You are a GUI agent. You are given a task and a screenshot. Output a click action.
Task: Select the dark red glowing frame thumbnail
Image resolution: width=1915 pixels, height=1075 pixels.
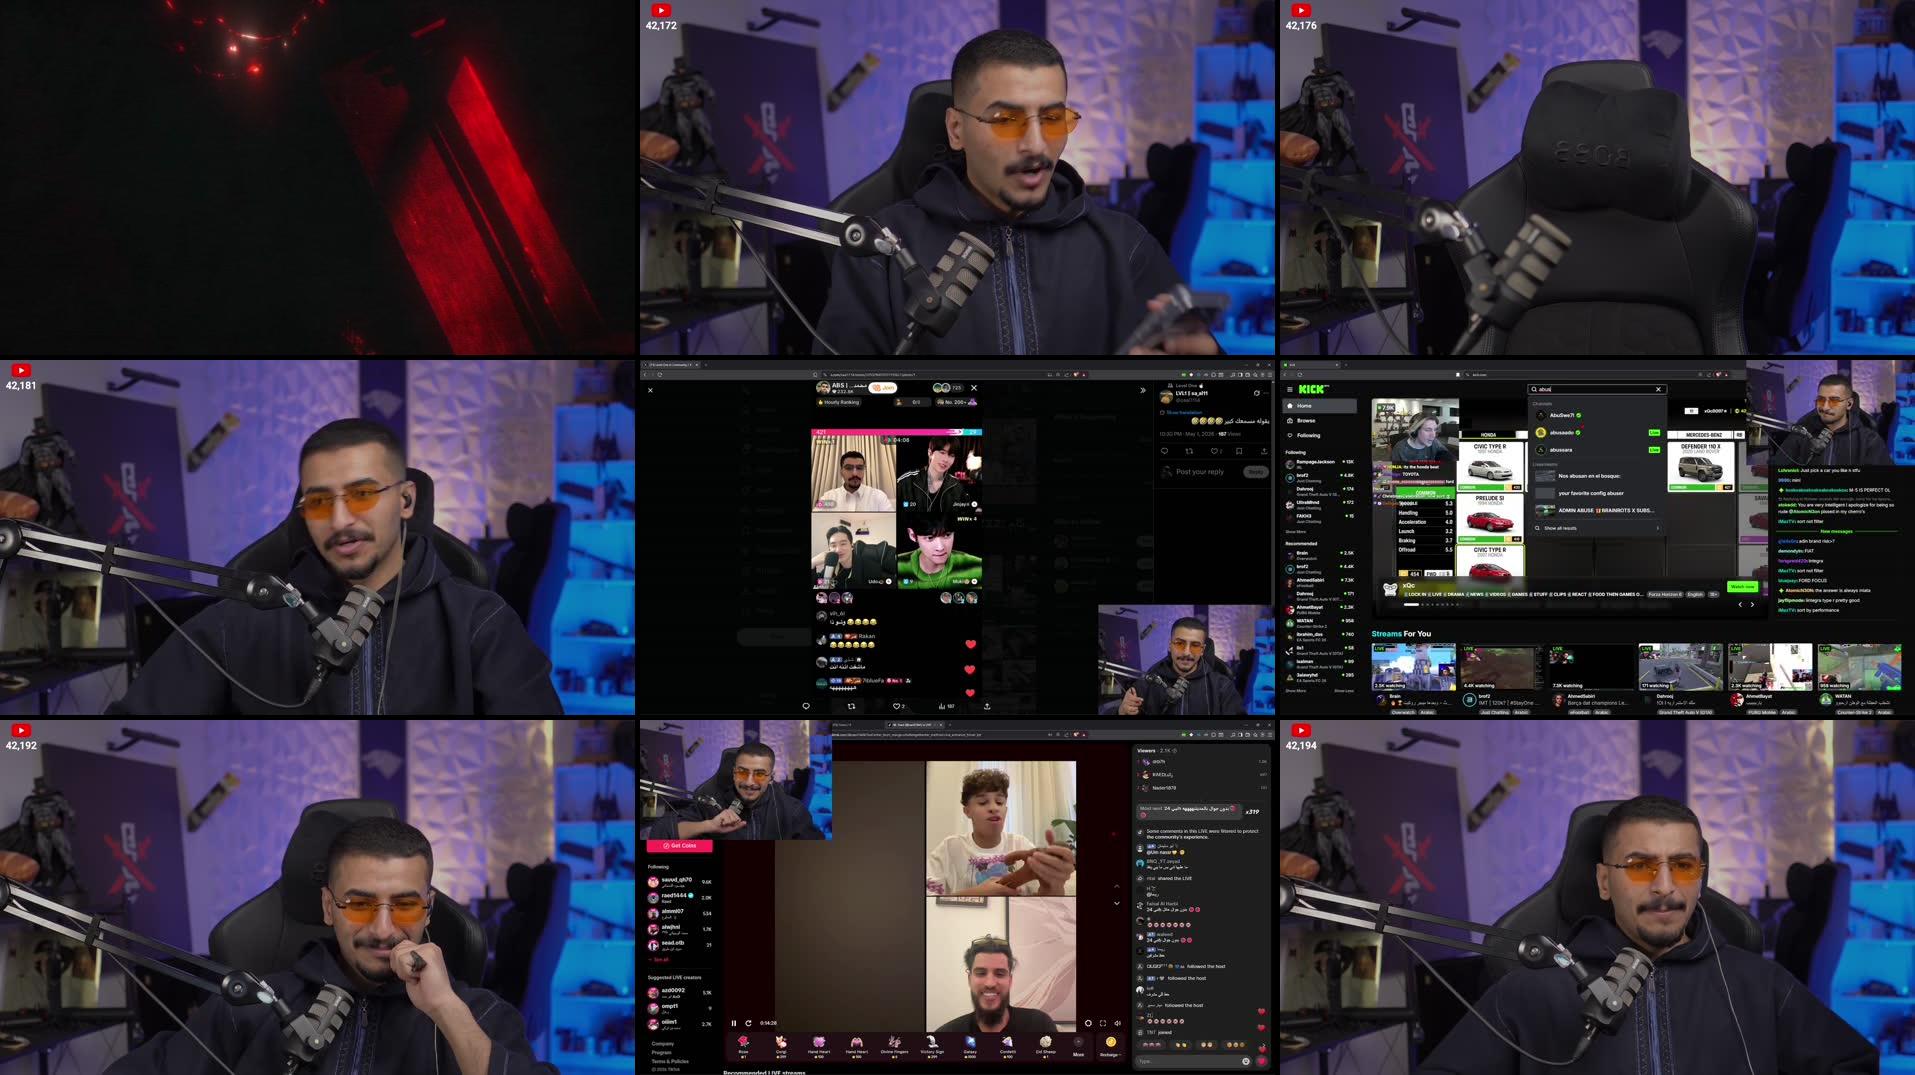[x=318, y=178]
